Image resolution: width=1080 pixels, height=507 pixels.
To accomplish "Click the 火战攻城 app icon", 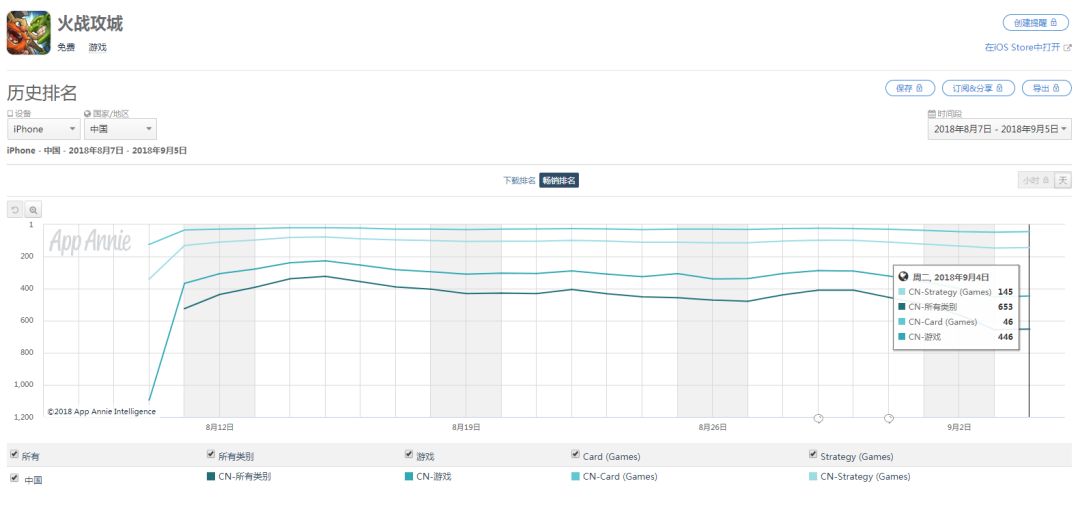I will tap(28, 32).
